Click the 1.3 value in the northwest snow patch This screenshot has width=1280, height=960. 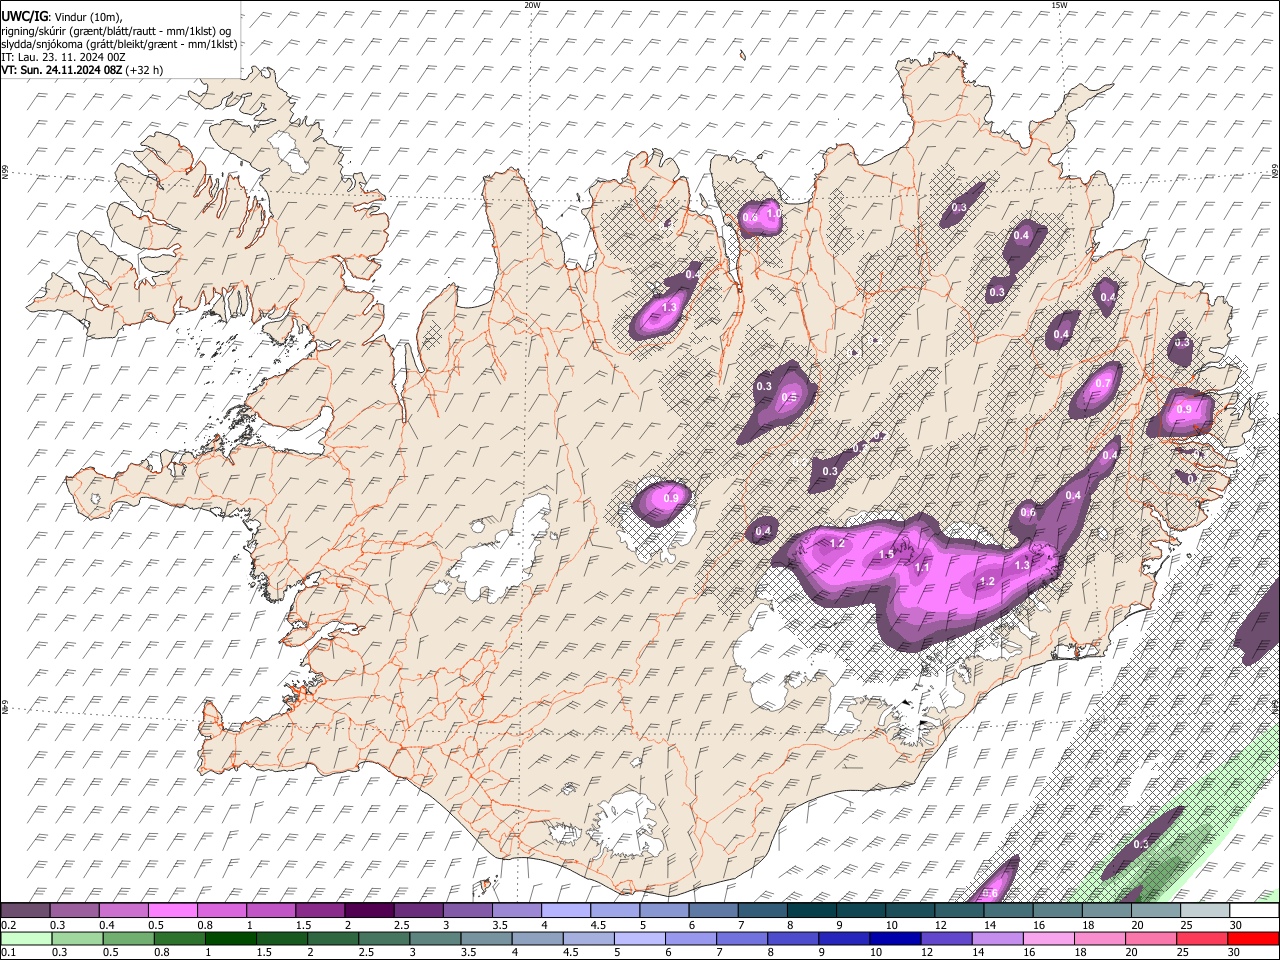(x=669, y=307)
